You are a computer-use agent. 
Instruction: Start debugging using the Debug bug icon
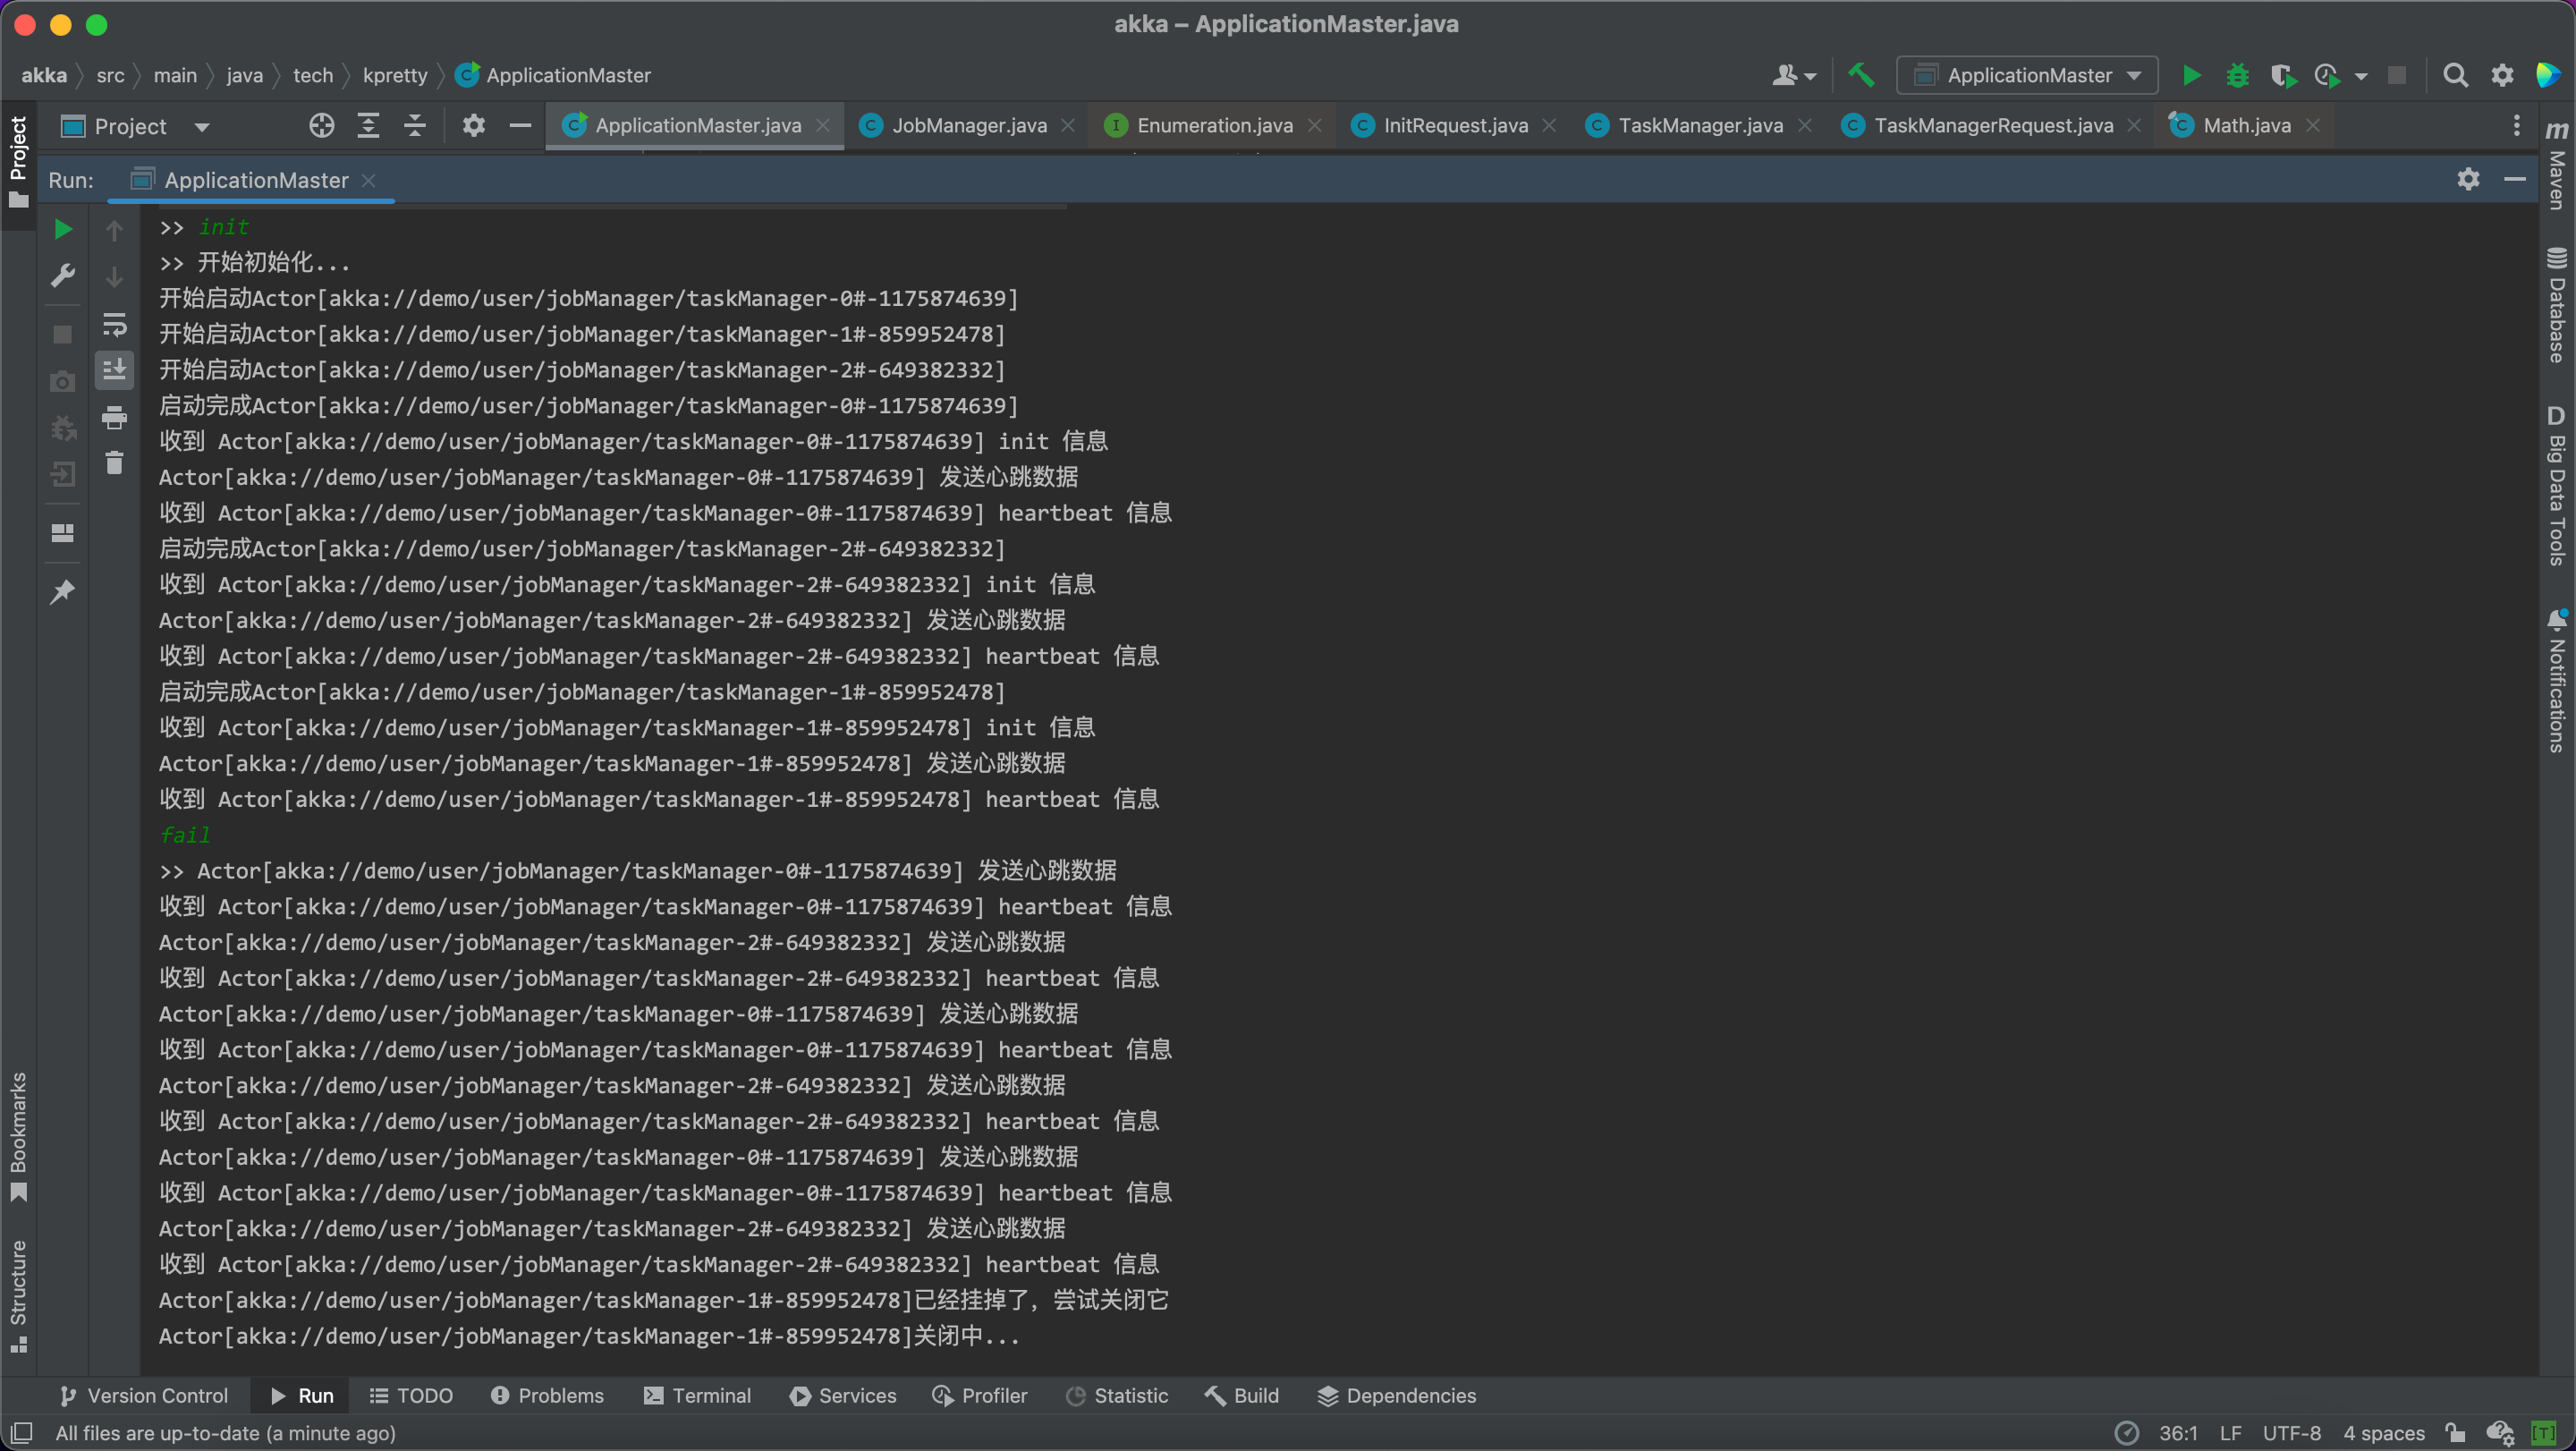(2238, 75)
